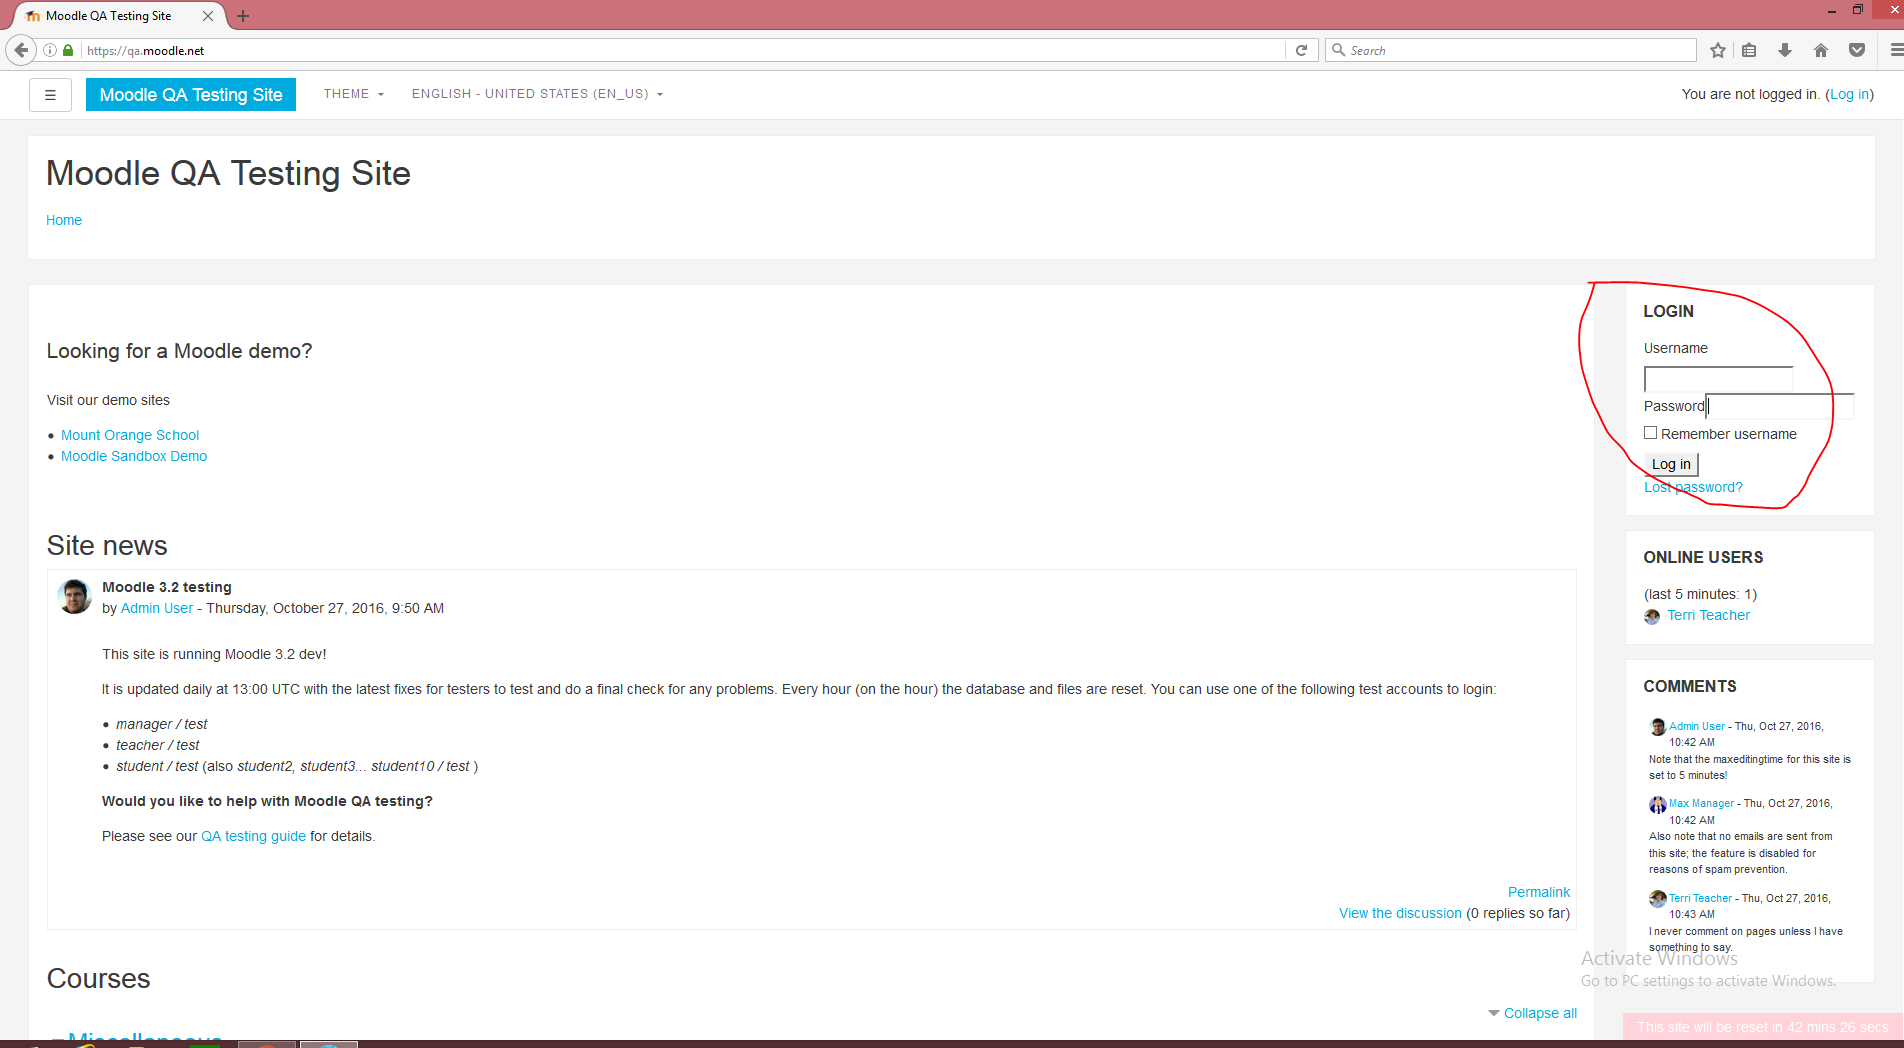Viewport: 1904px width, 1048px height.
Task: Click the browser back arrow button
Action: (x=21, y=50)
